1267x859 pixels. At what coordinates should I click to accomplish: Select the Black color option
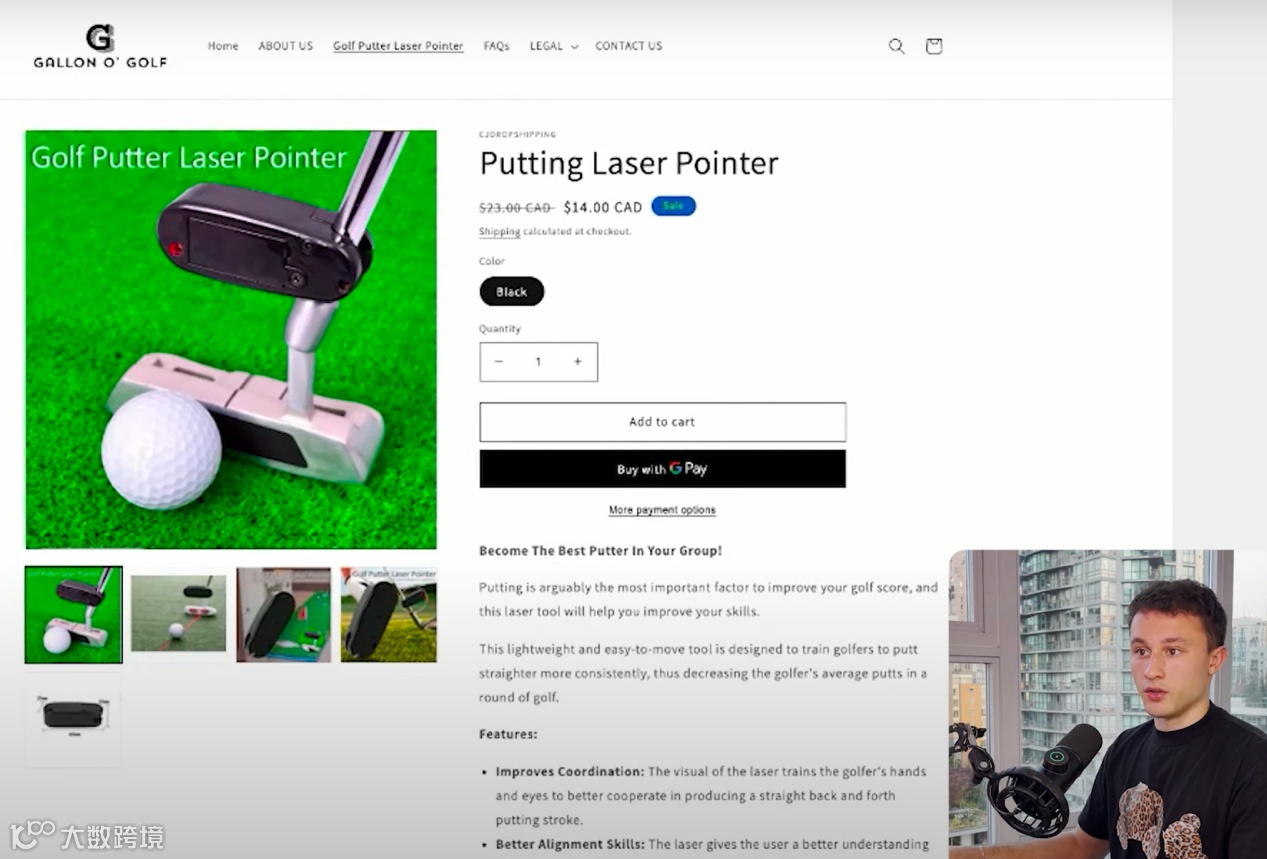point(511,292)
